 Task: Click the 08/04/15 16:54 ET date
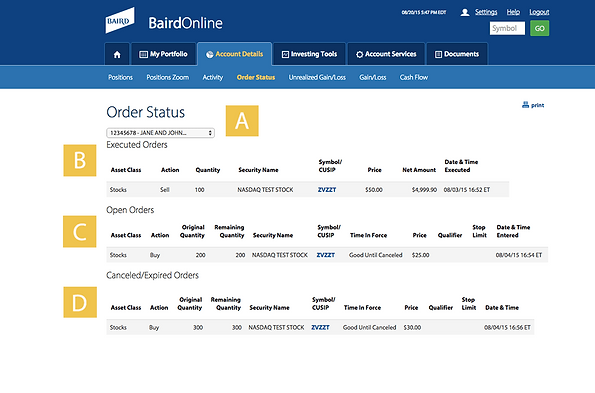tap(519, 255)
